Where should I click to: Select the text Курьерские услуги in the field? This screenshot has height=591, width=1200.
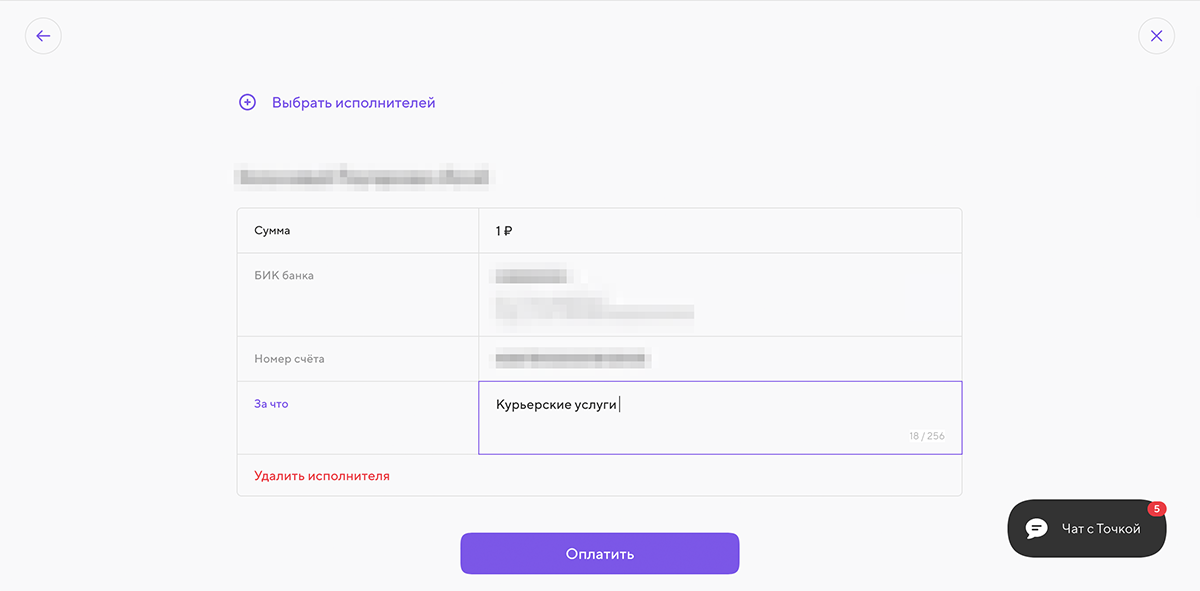[x=556, y=404]
